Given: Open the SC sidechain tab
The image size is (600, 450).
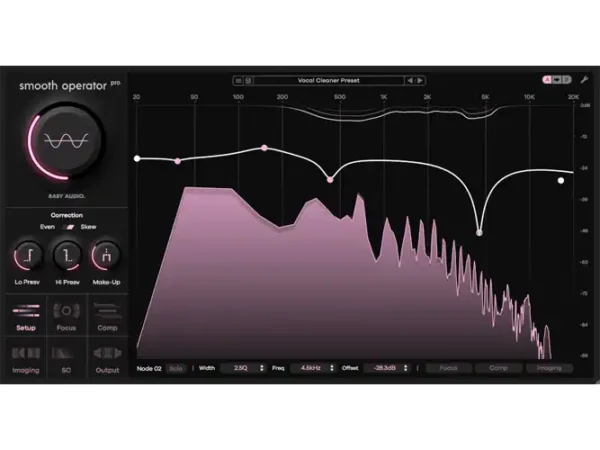Looking at the screenshot, I should pyautogui.click(x=66, y=359).
